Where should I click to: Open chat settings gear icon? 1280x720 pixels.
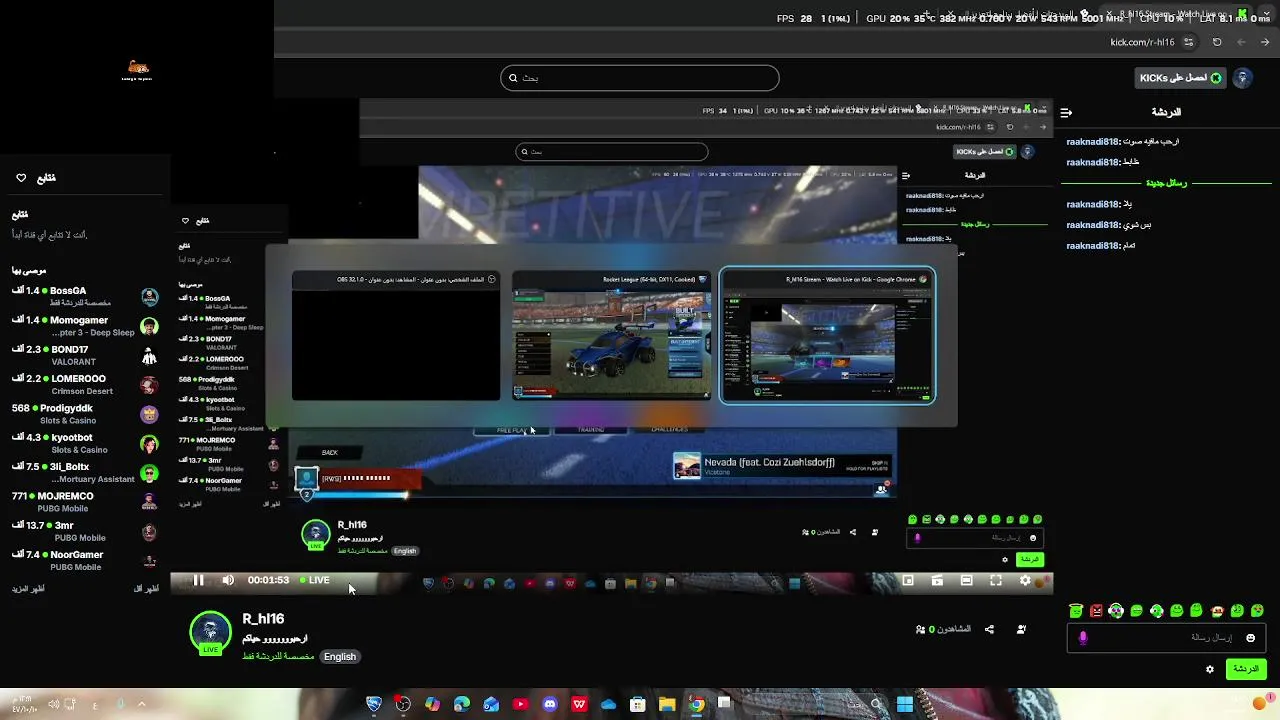1210,669
